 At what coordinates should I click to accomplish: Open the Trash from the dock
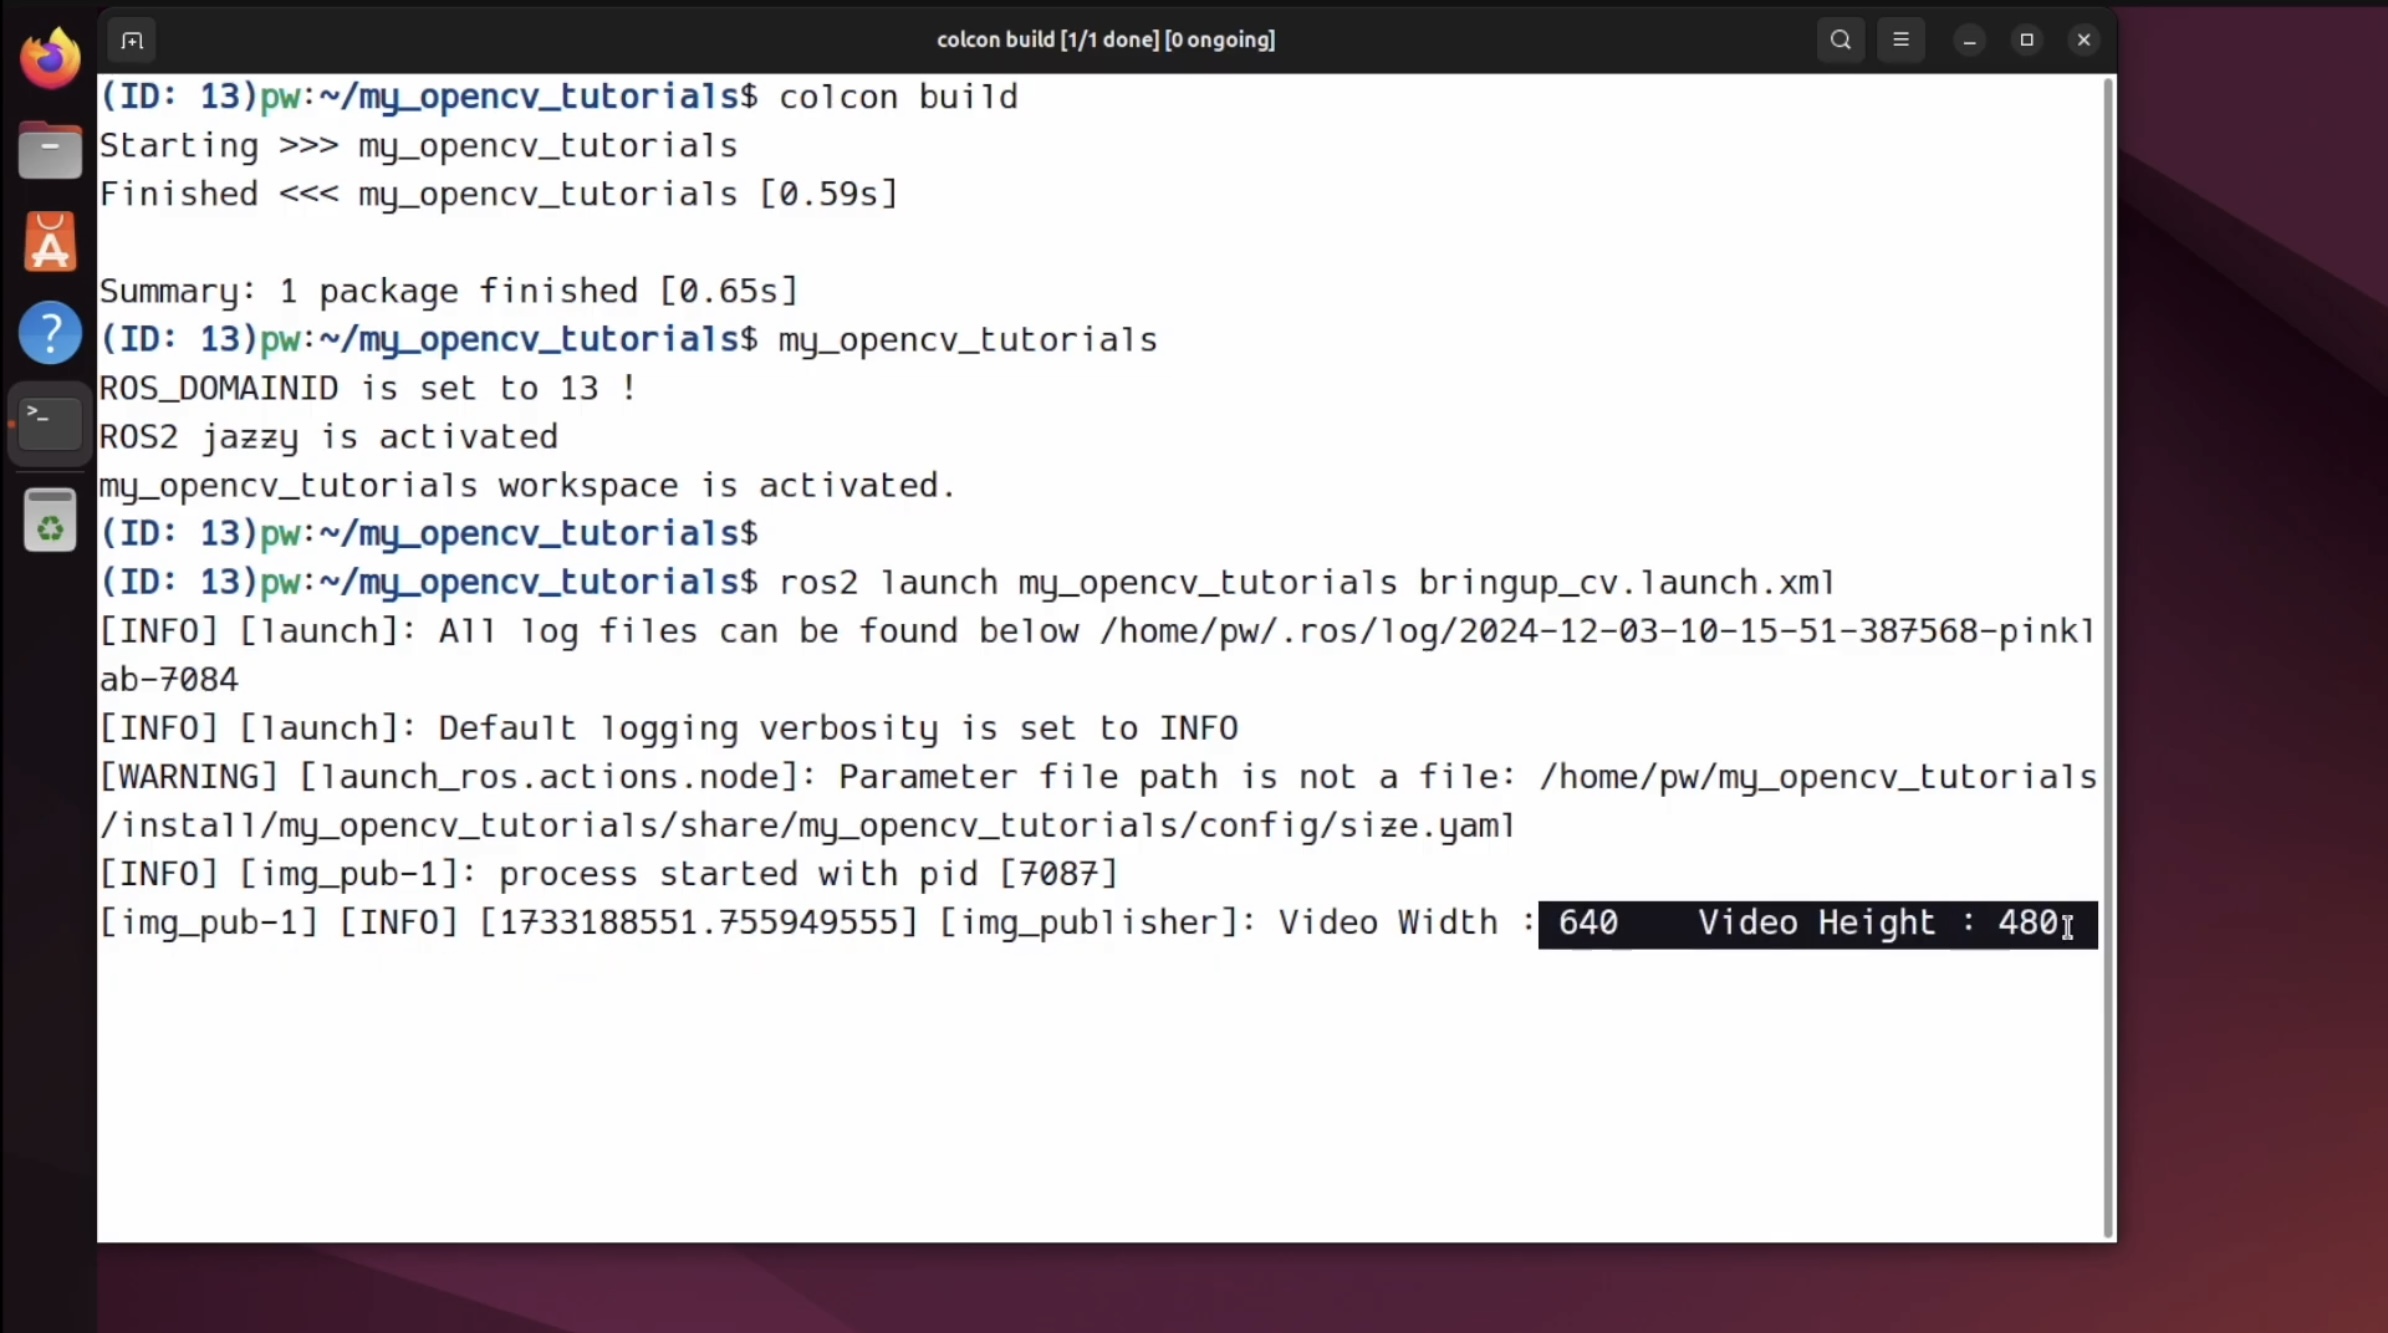tap(50, 521)
